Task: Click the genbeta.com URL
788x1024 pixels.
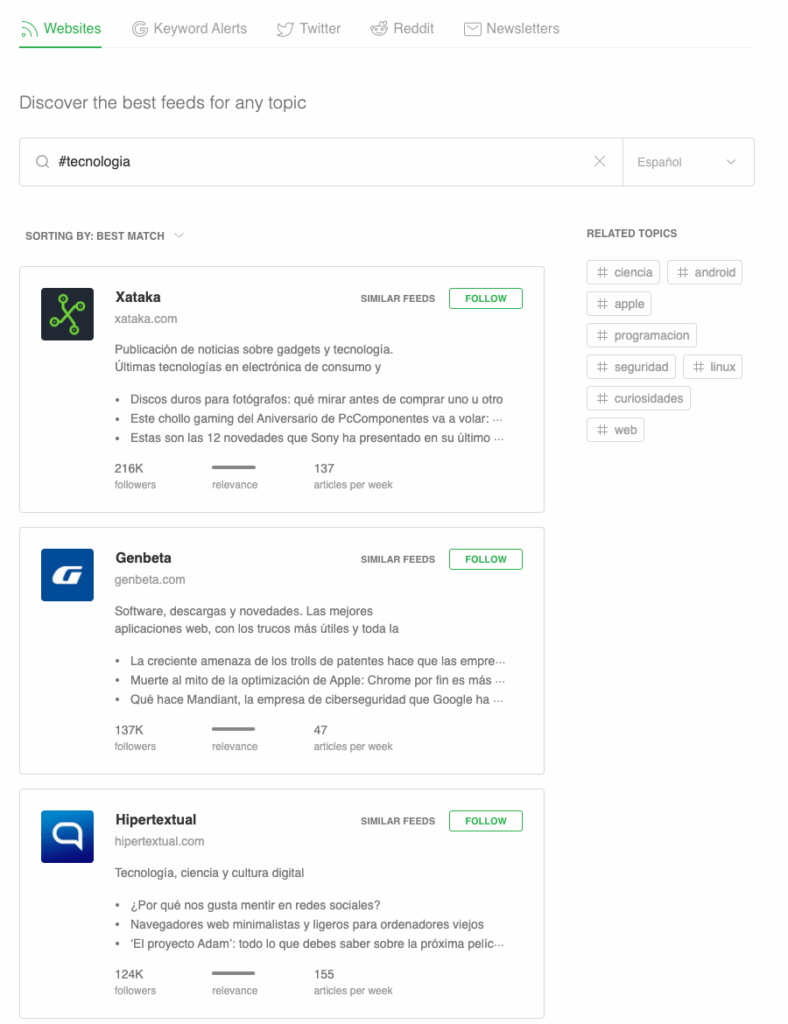Action: coord(150,579)
